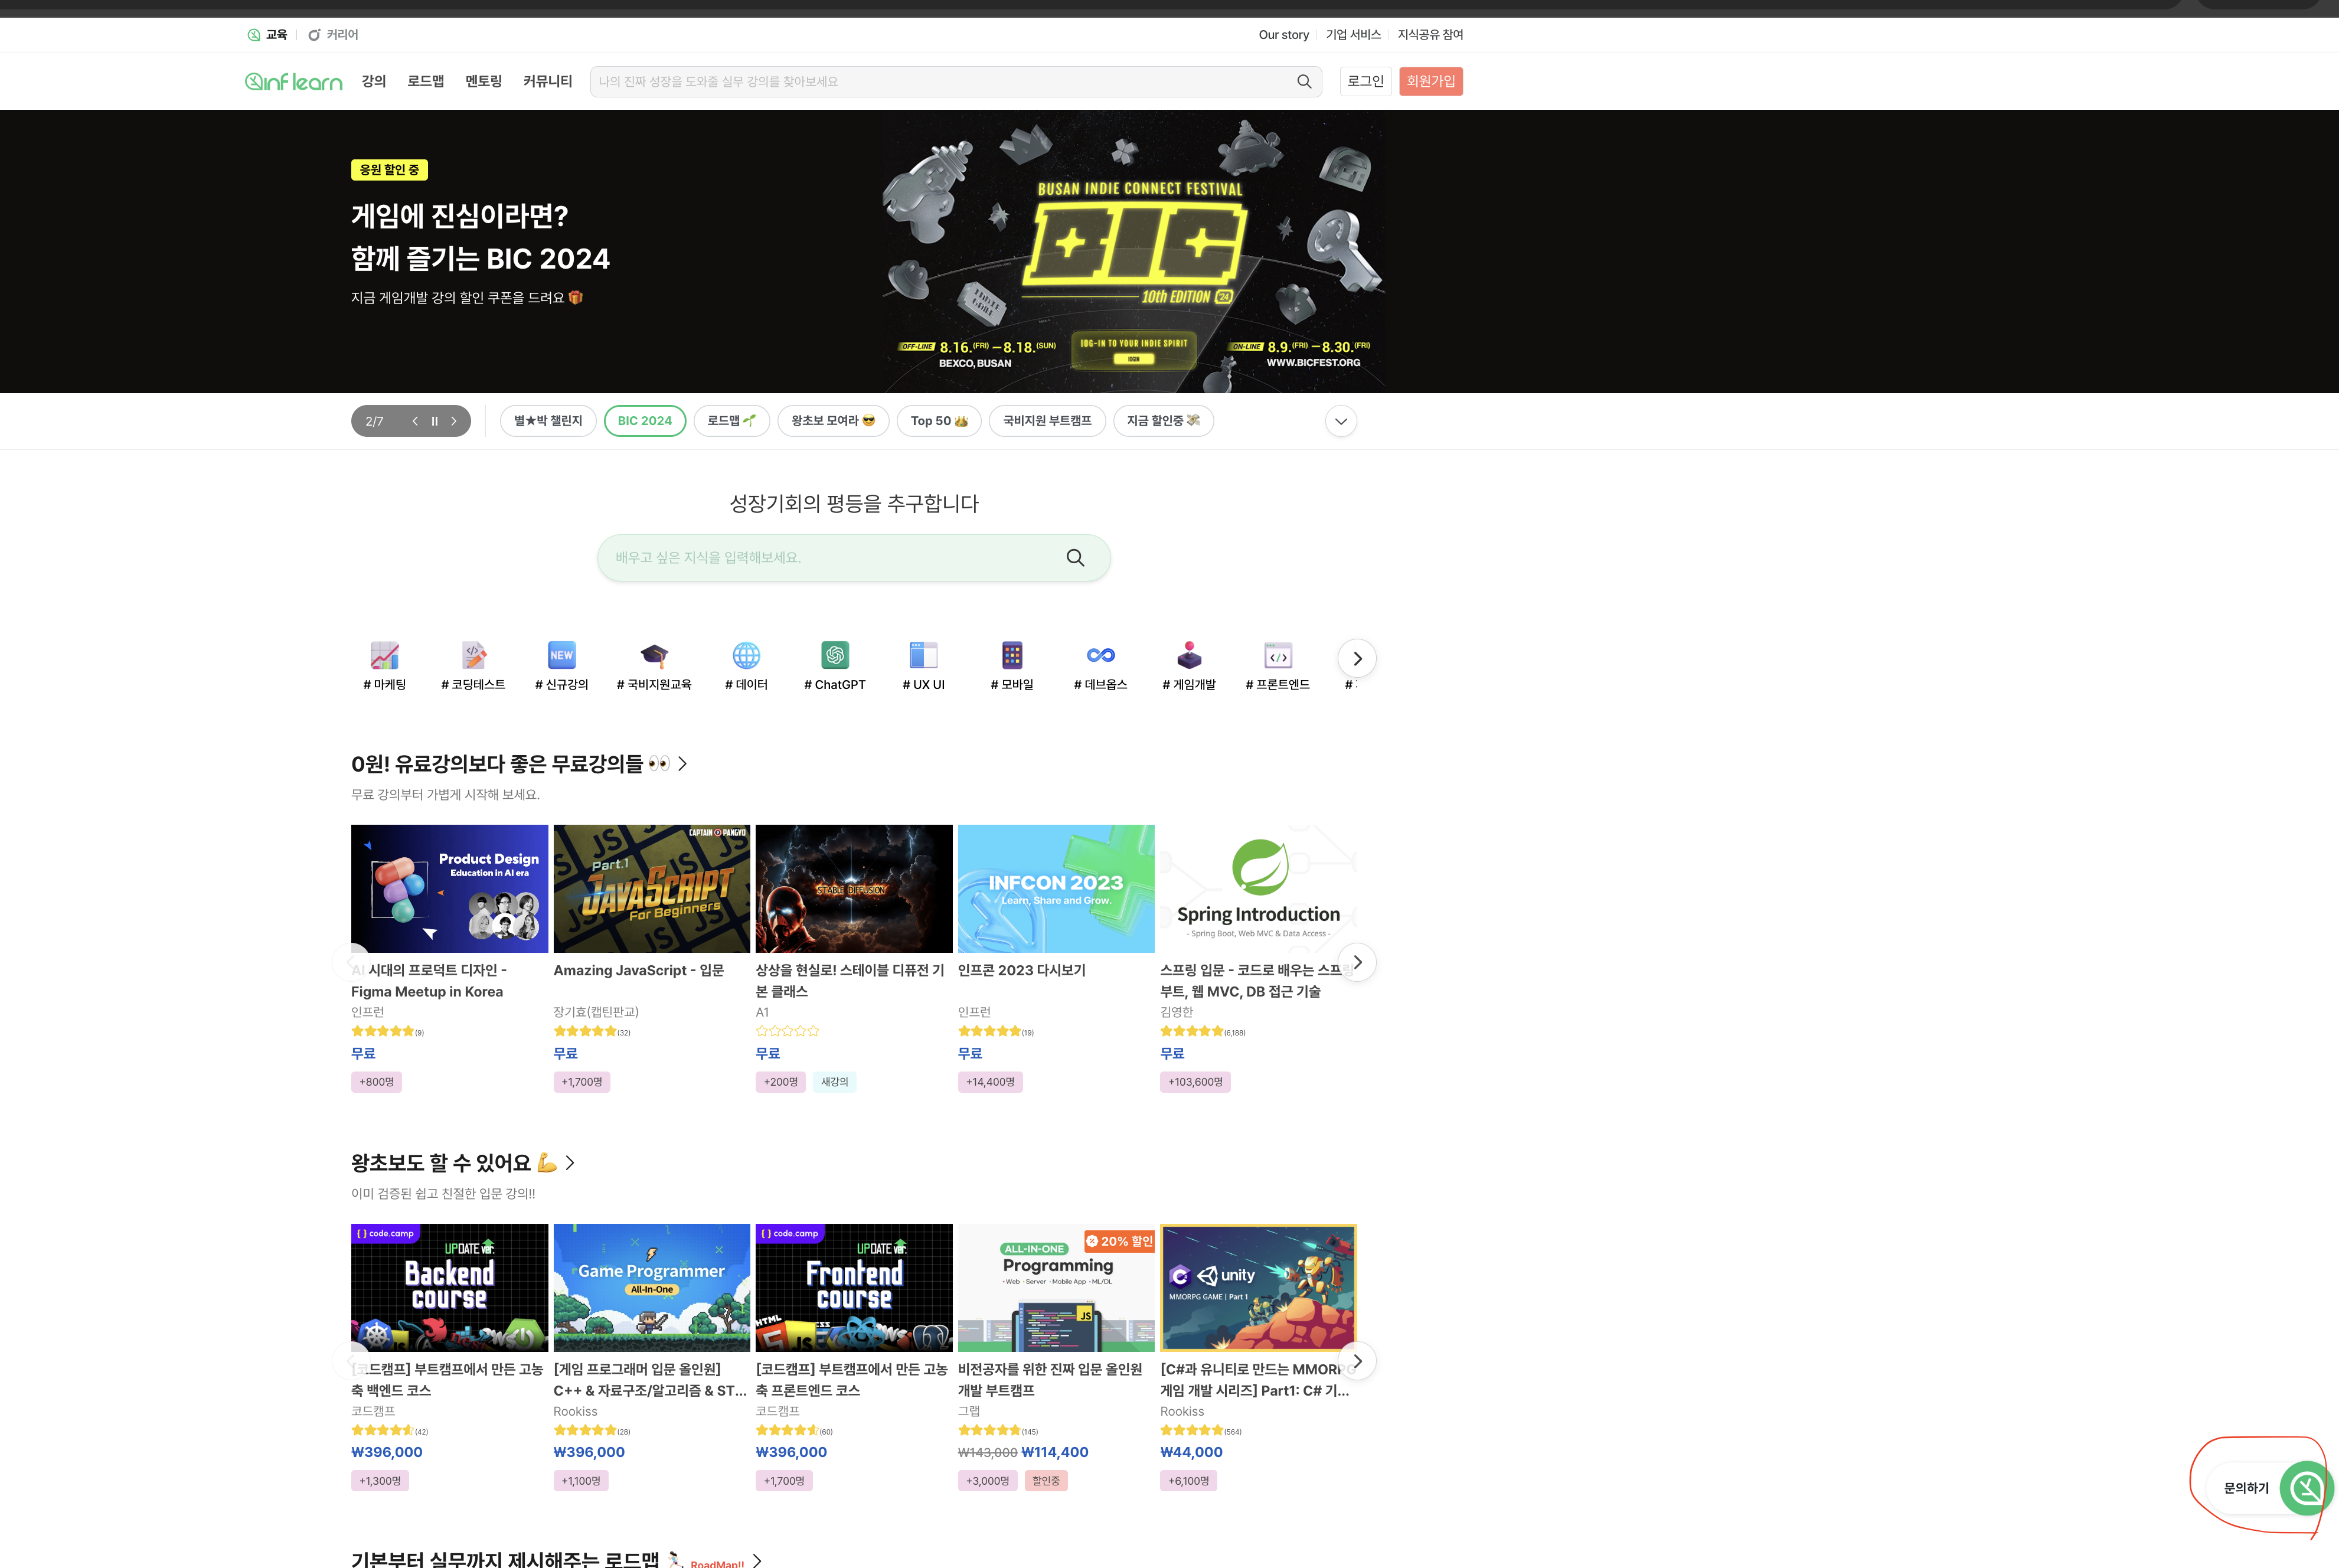
Task: Open Amazing JavaScript course thumbnail
Action: (x=651, y=889)
